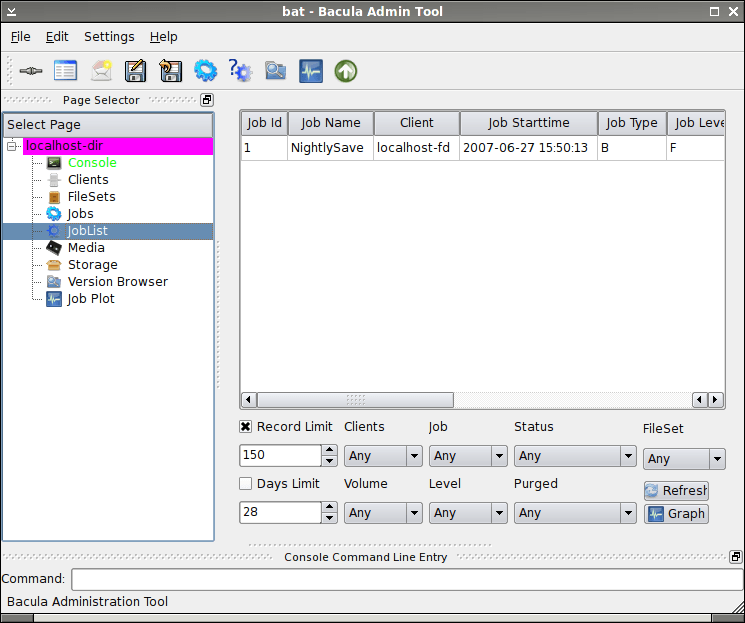This screenshot has height=623, width=745.
Task: Click the blue job plot toolbar icon
Action: (x=311, y=71)
